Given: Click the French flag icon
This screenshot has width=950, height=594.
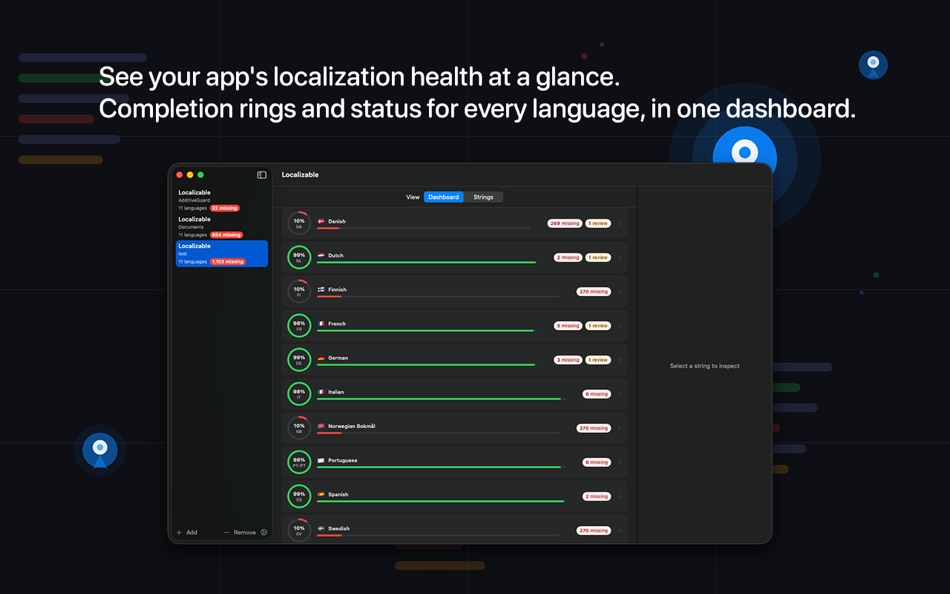Looking at the screenshot, I should pos(321,324).
